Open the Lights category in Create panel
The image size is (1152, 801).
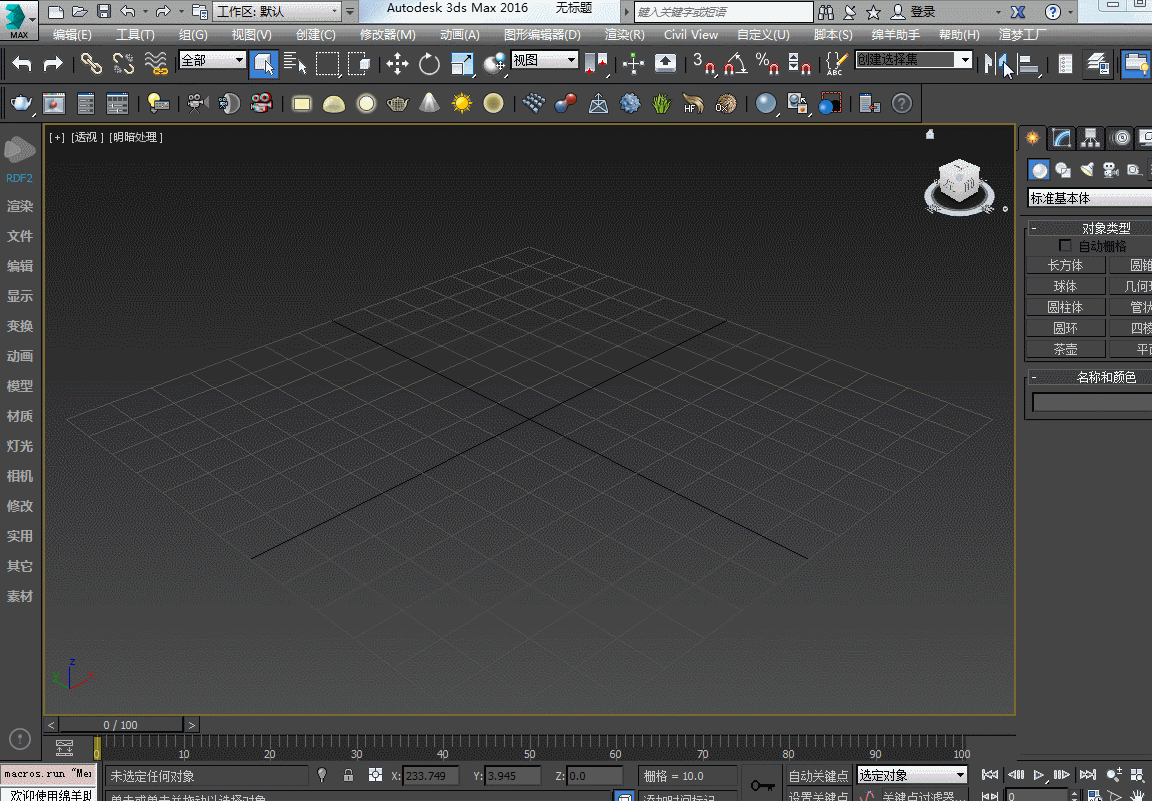[x=1086, y=170]
